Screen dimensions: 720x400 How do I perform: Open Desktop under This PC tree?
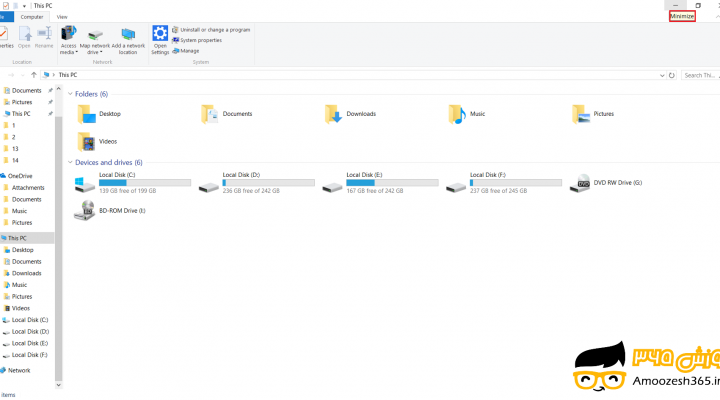pyautogui.click(x=22, y=250)
